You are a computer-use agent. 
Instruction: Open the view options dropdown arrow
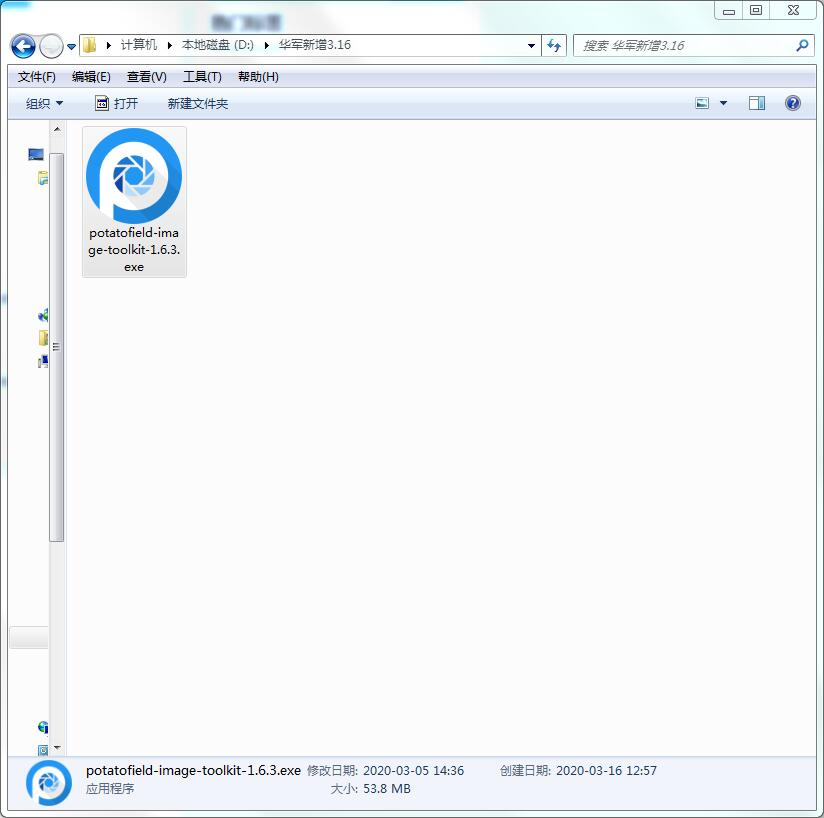click(x=724, y=103)
